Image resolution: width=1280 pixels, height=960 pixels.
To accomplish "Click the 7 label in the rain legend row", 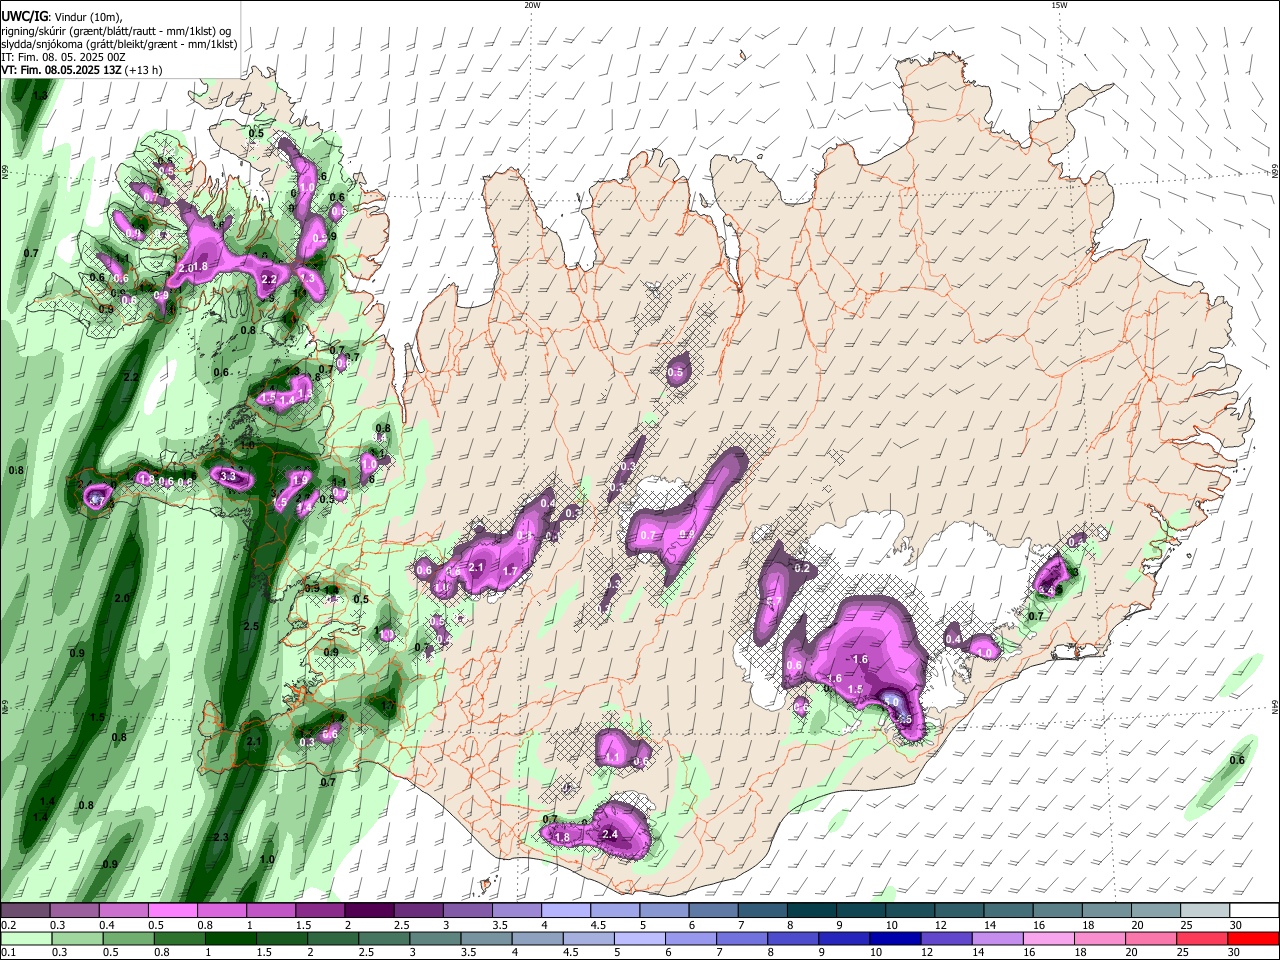I will click(x=718, y=952).
